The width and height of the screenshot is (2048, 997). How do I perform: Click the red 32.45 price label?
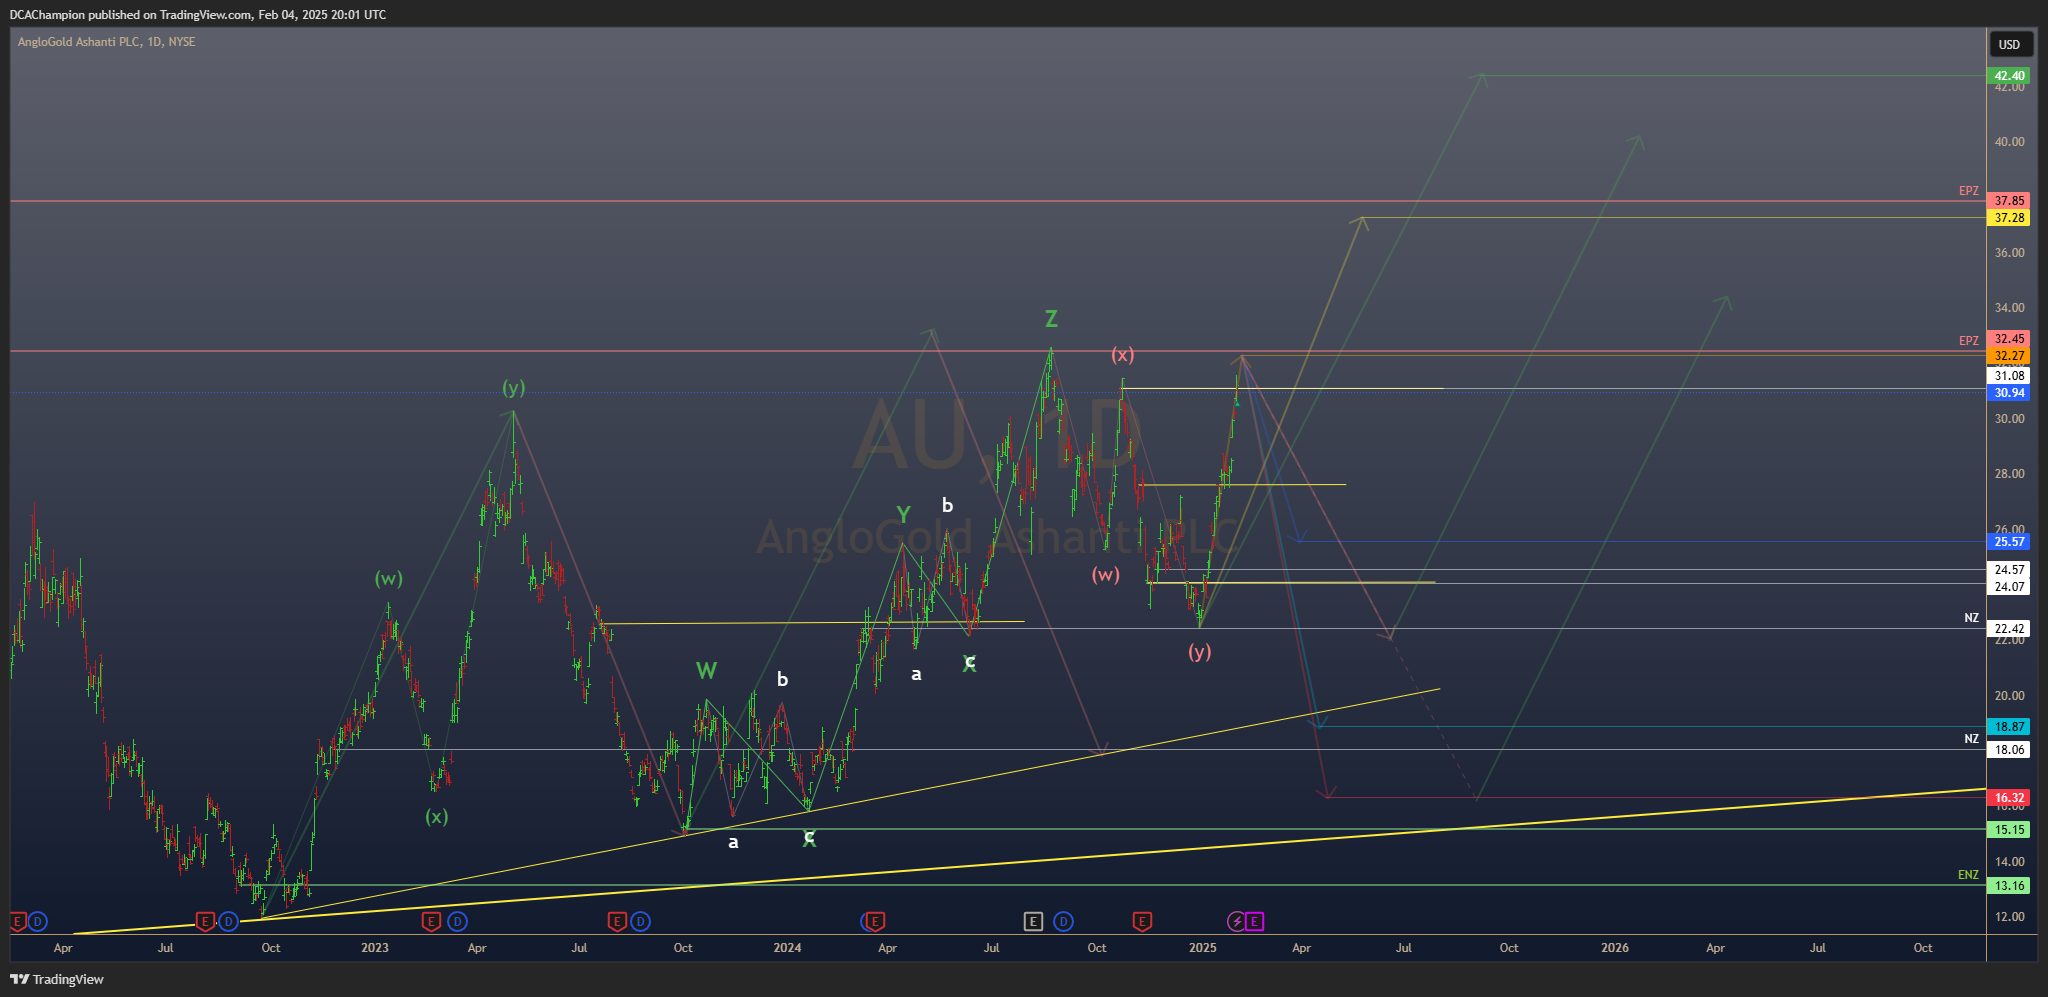coord(2009,339)
